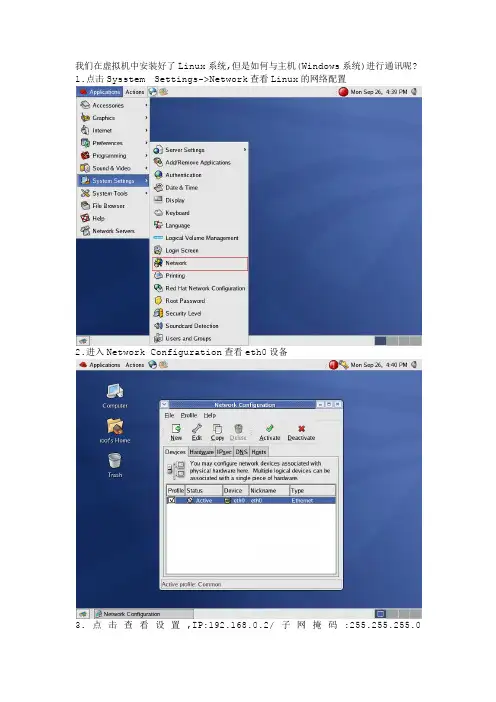This screenshot has height=702, width=496.
Task: Open the Computer desktop icon
Action: [x=115, y=396]
